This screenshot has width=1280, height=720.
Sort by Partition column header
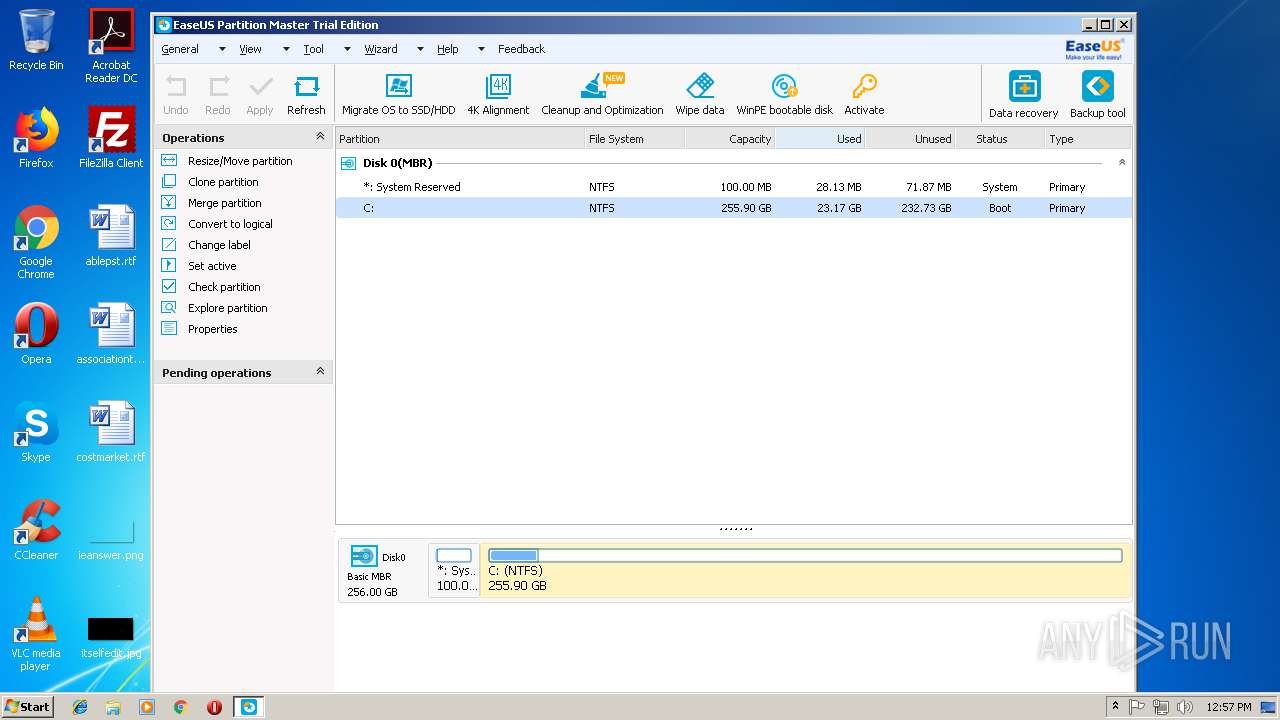[460, 139]
